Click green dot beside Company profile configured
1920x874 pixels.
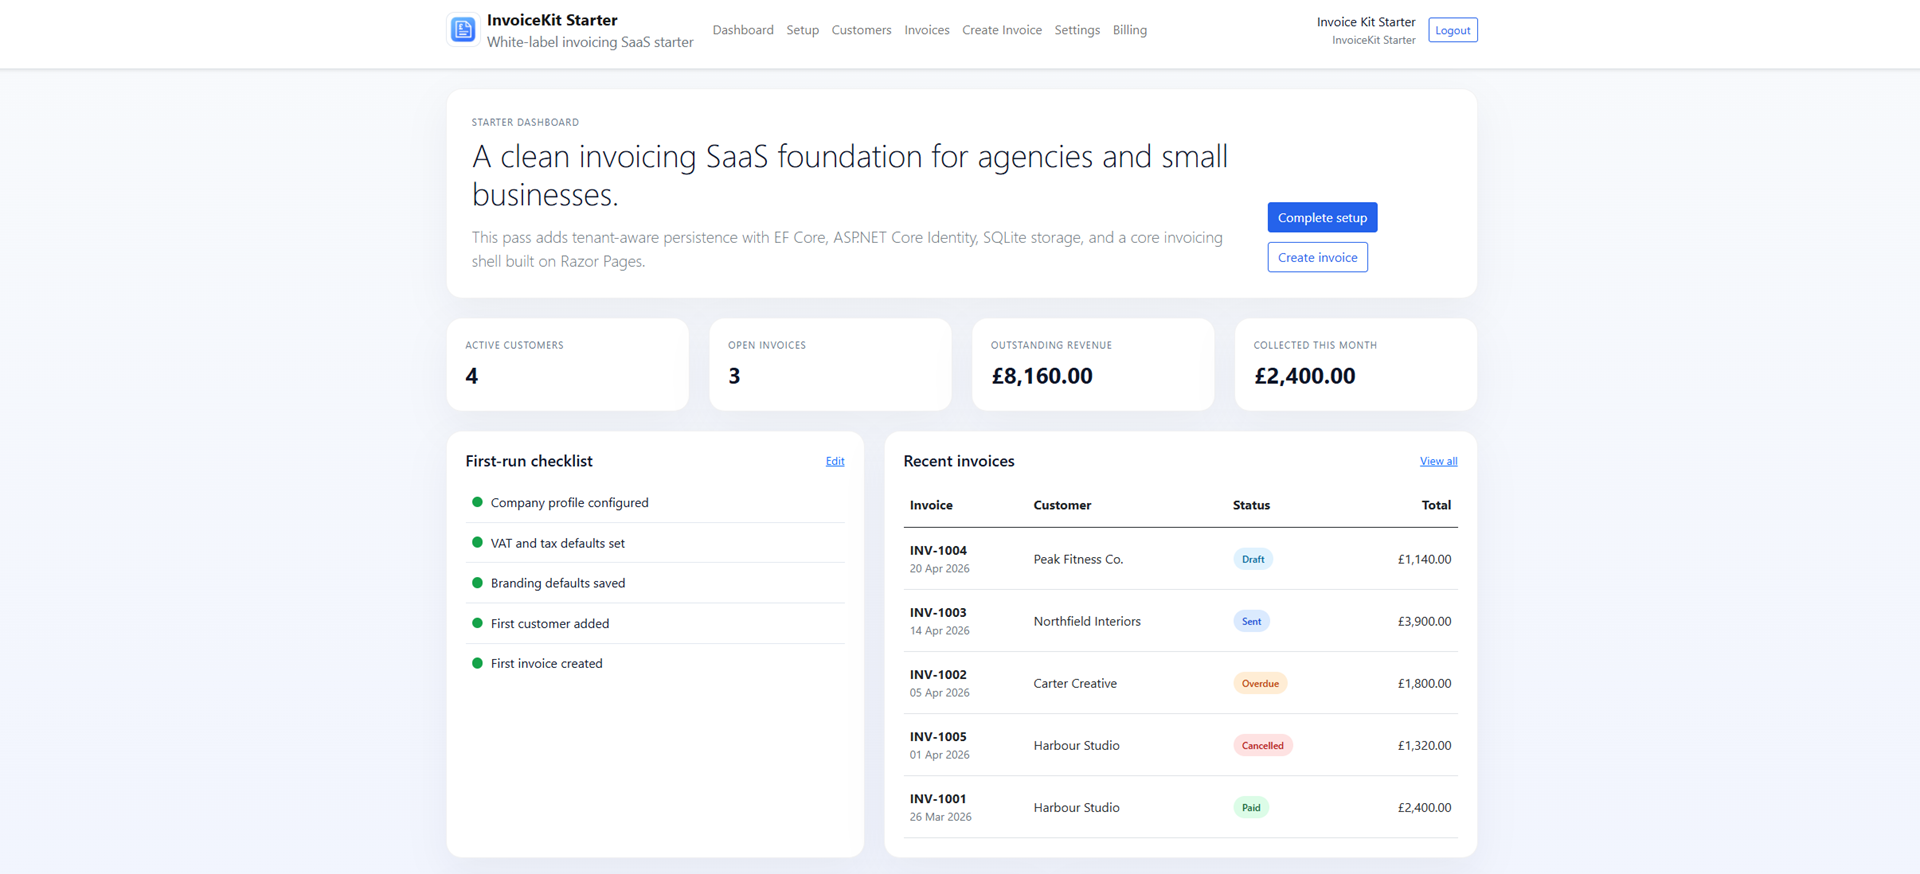[477, 502]
